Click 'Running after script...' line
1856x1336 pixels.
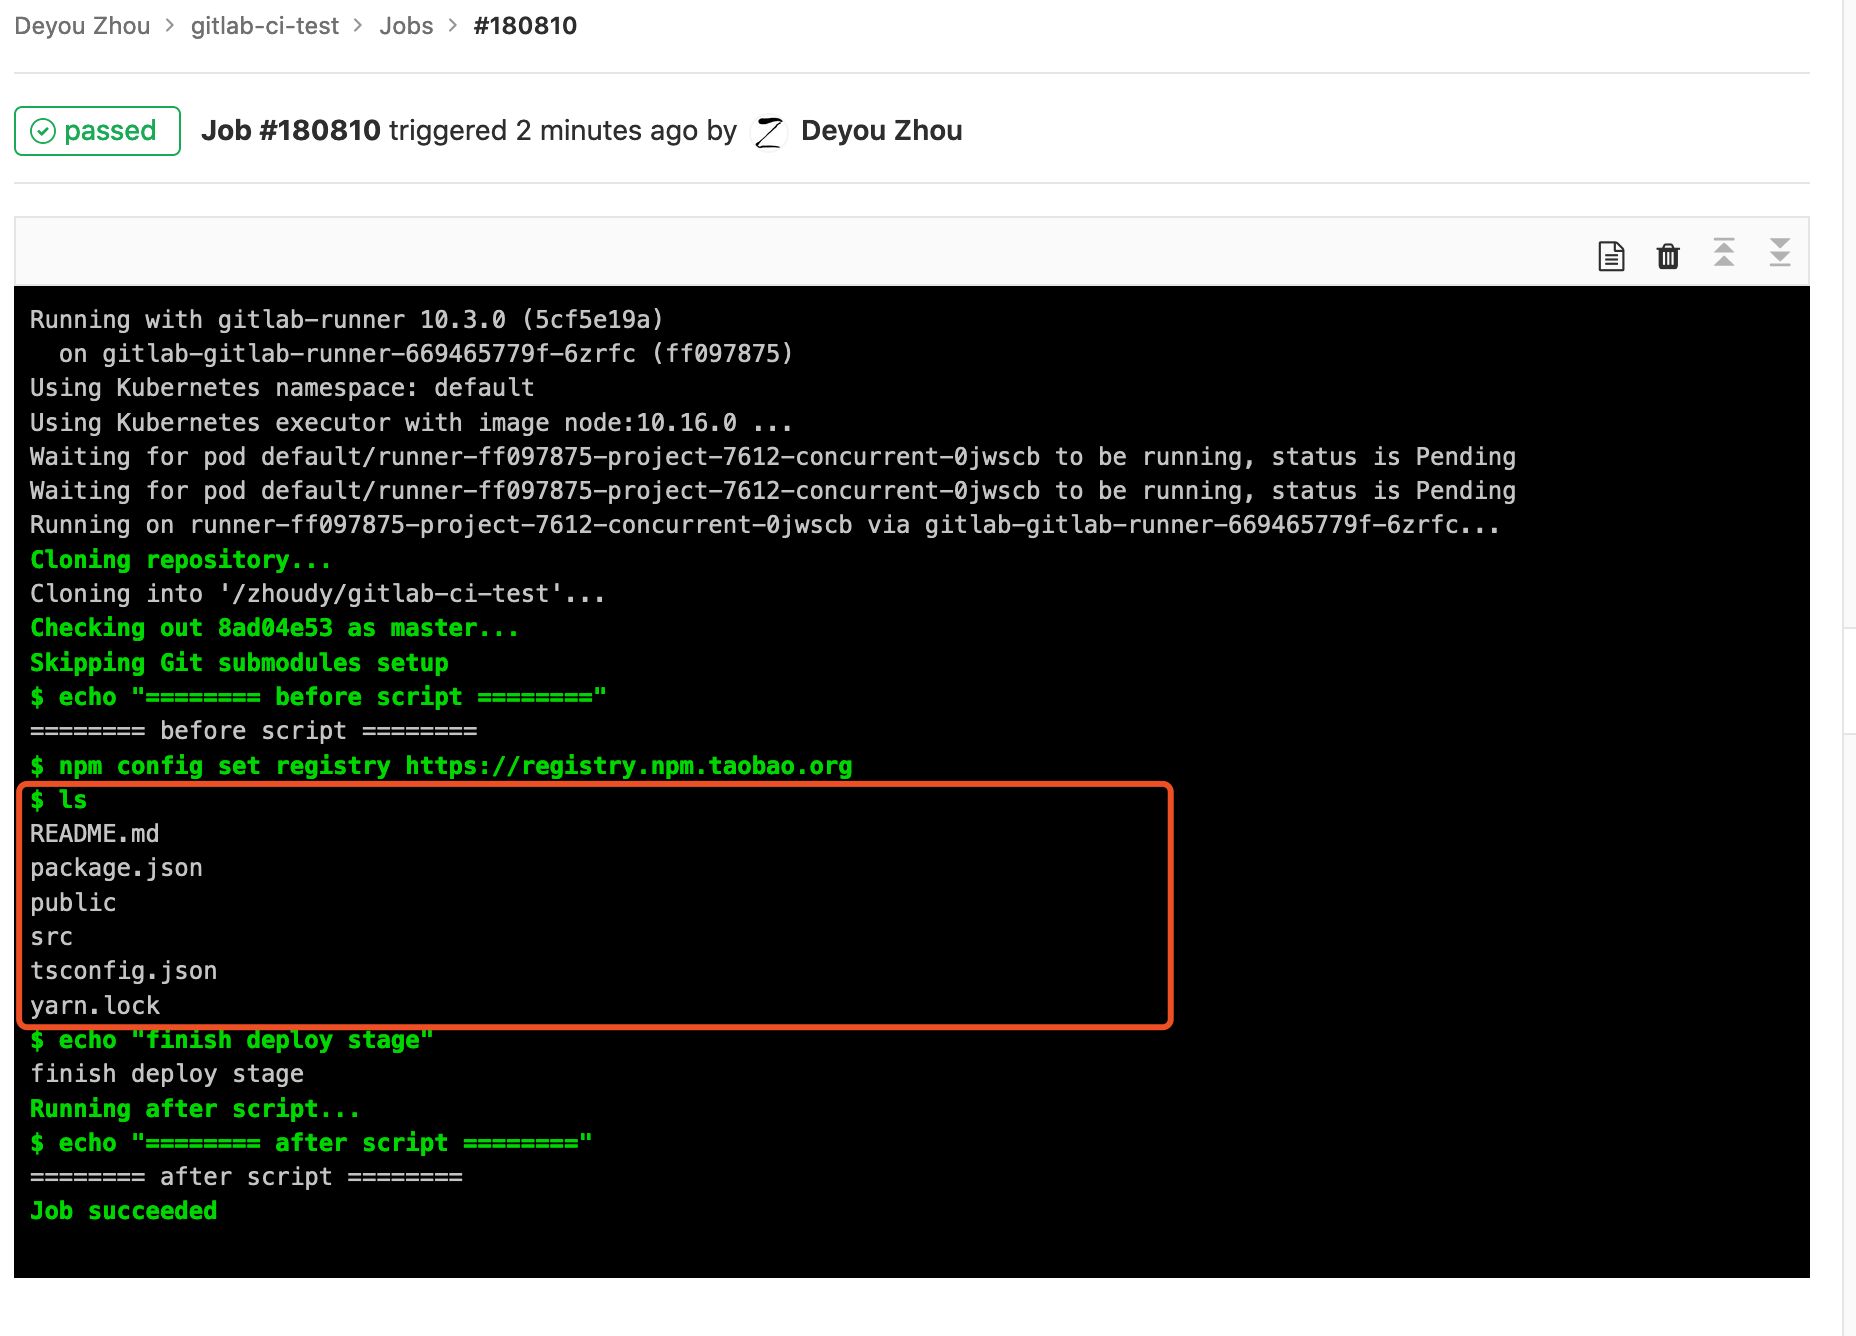click(195, 1109)
